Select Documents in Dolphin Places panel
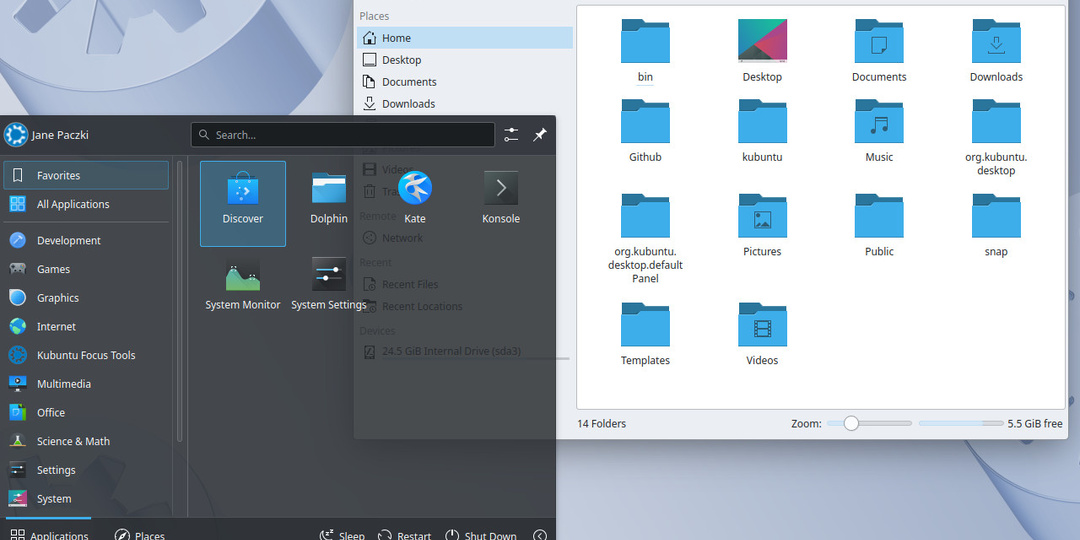Viewport: 1080px width, 540px height. coord(465,82)
